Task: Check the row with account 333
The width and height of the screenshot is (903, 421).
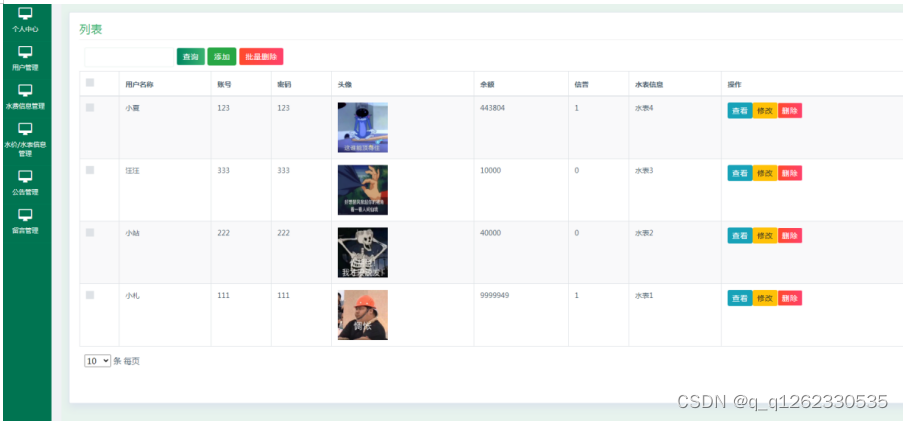Action: (x=90, y=170)
